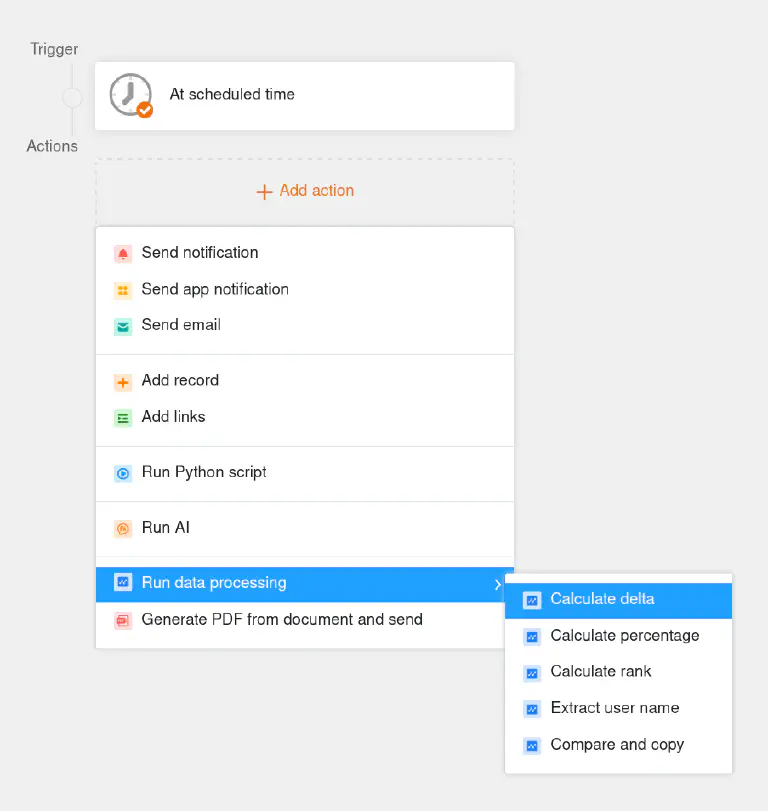Screen dimensions: 768x811
Task: Click the Run Python script icon
Action: pyautogui.click(x=124, y=472)
